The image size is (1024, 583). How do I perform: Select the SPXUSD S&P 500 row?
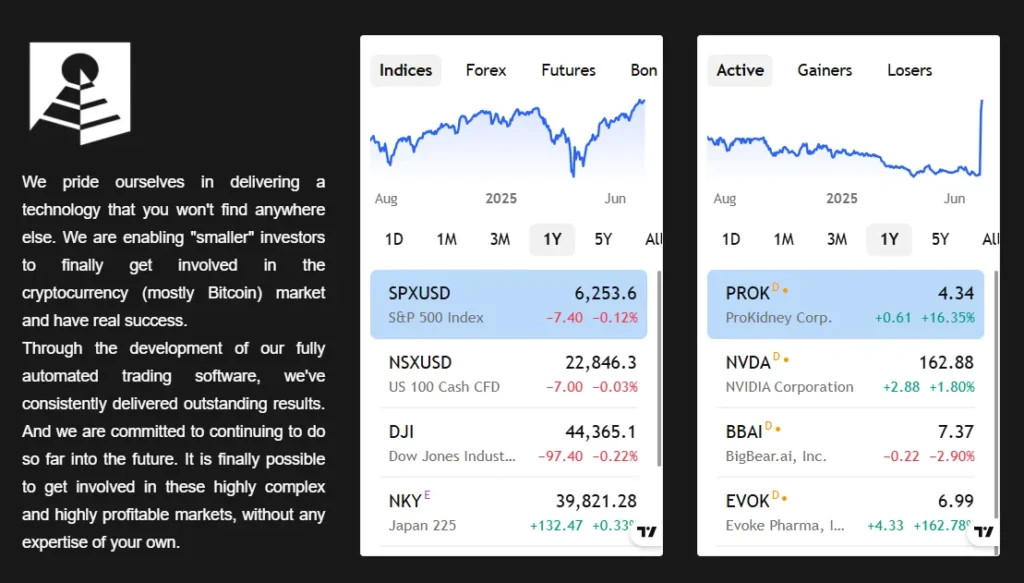(508, 304)
